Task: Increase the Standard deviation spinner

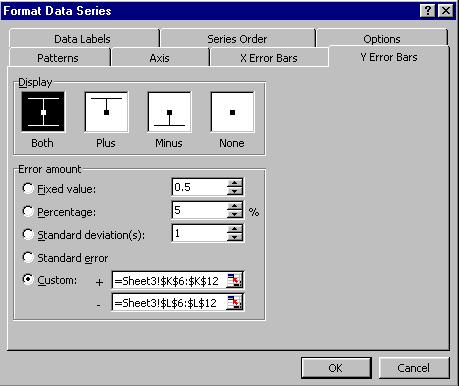Action: (235, 229)
